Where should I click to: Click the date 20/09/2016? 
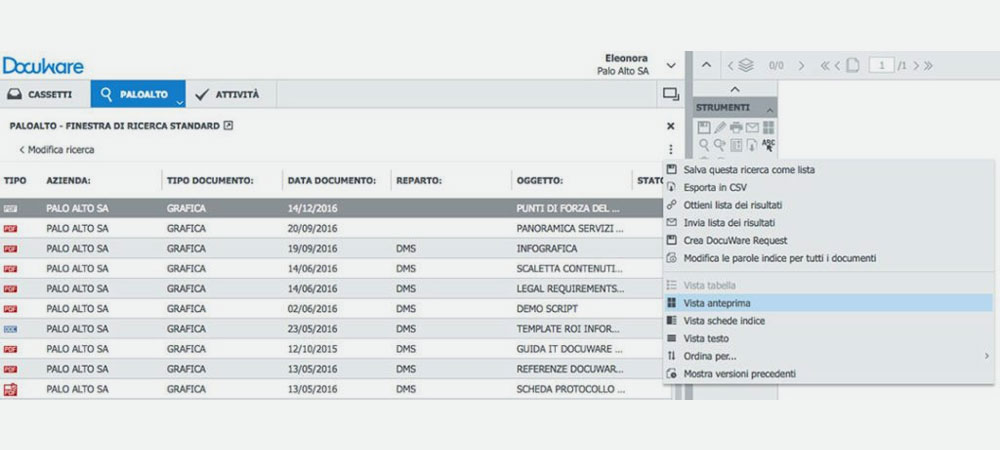coord(312,228)
